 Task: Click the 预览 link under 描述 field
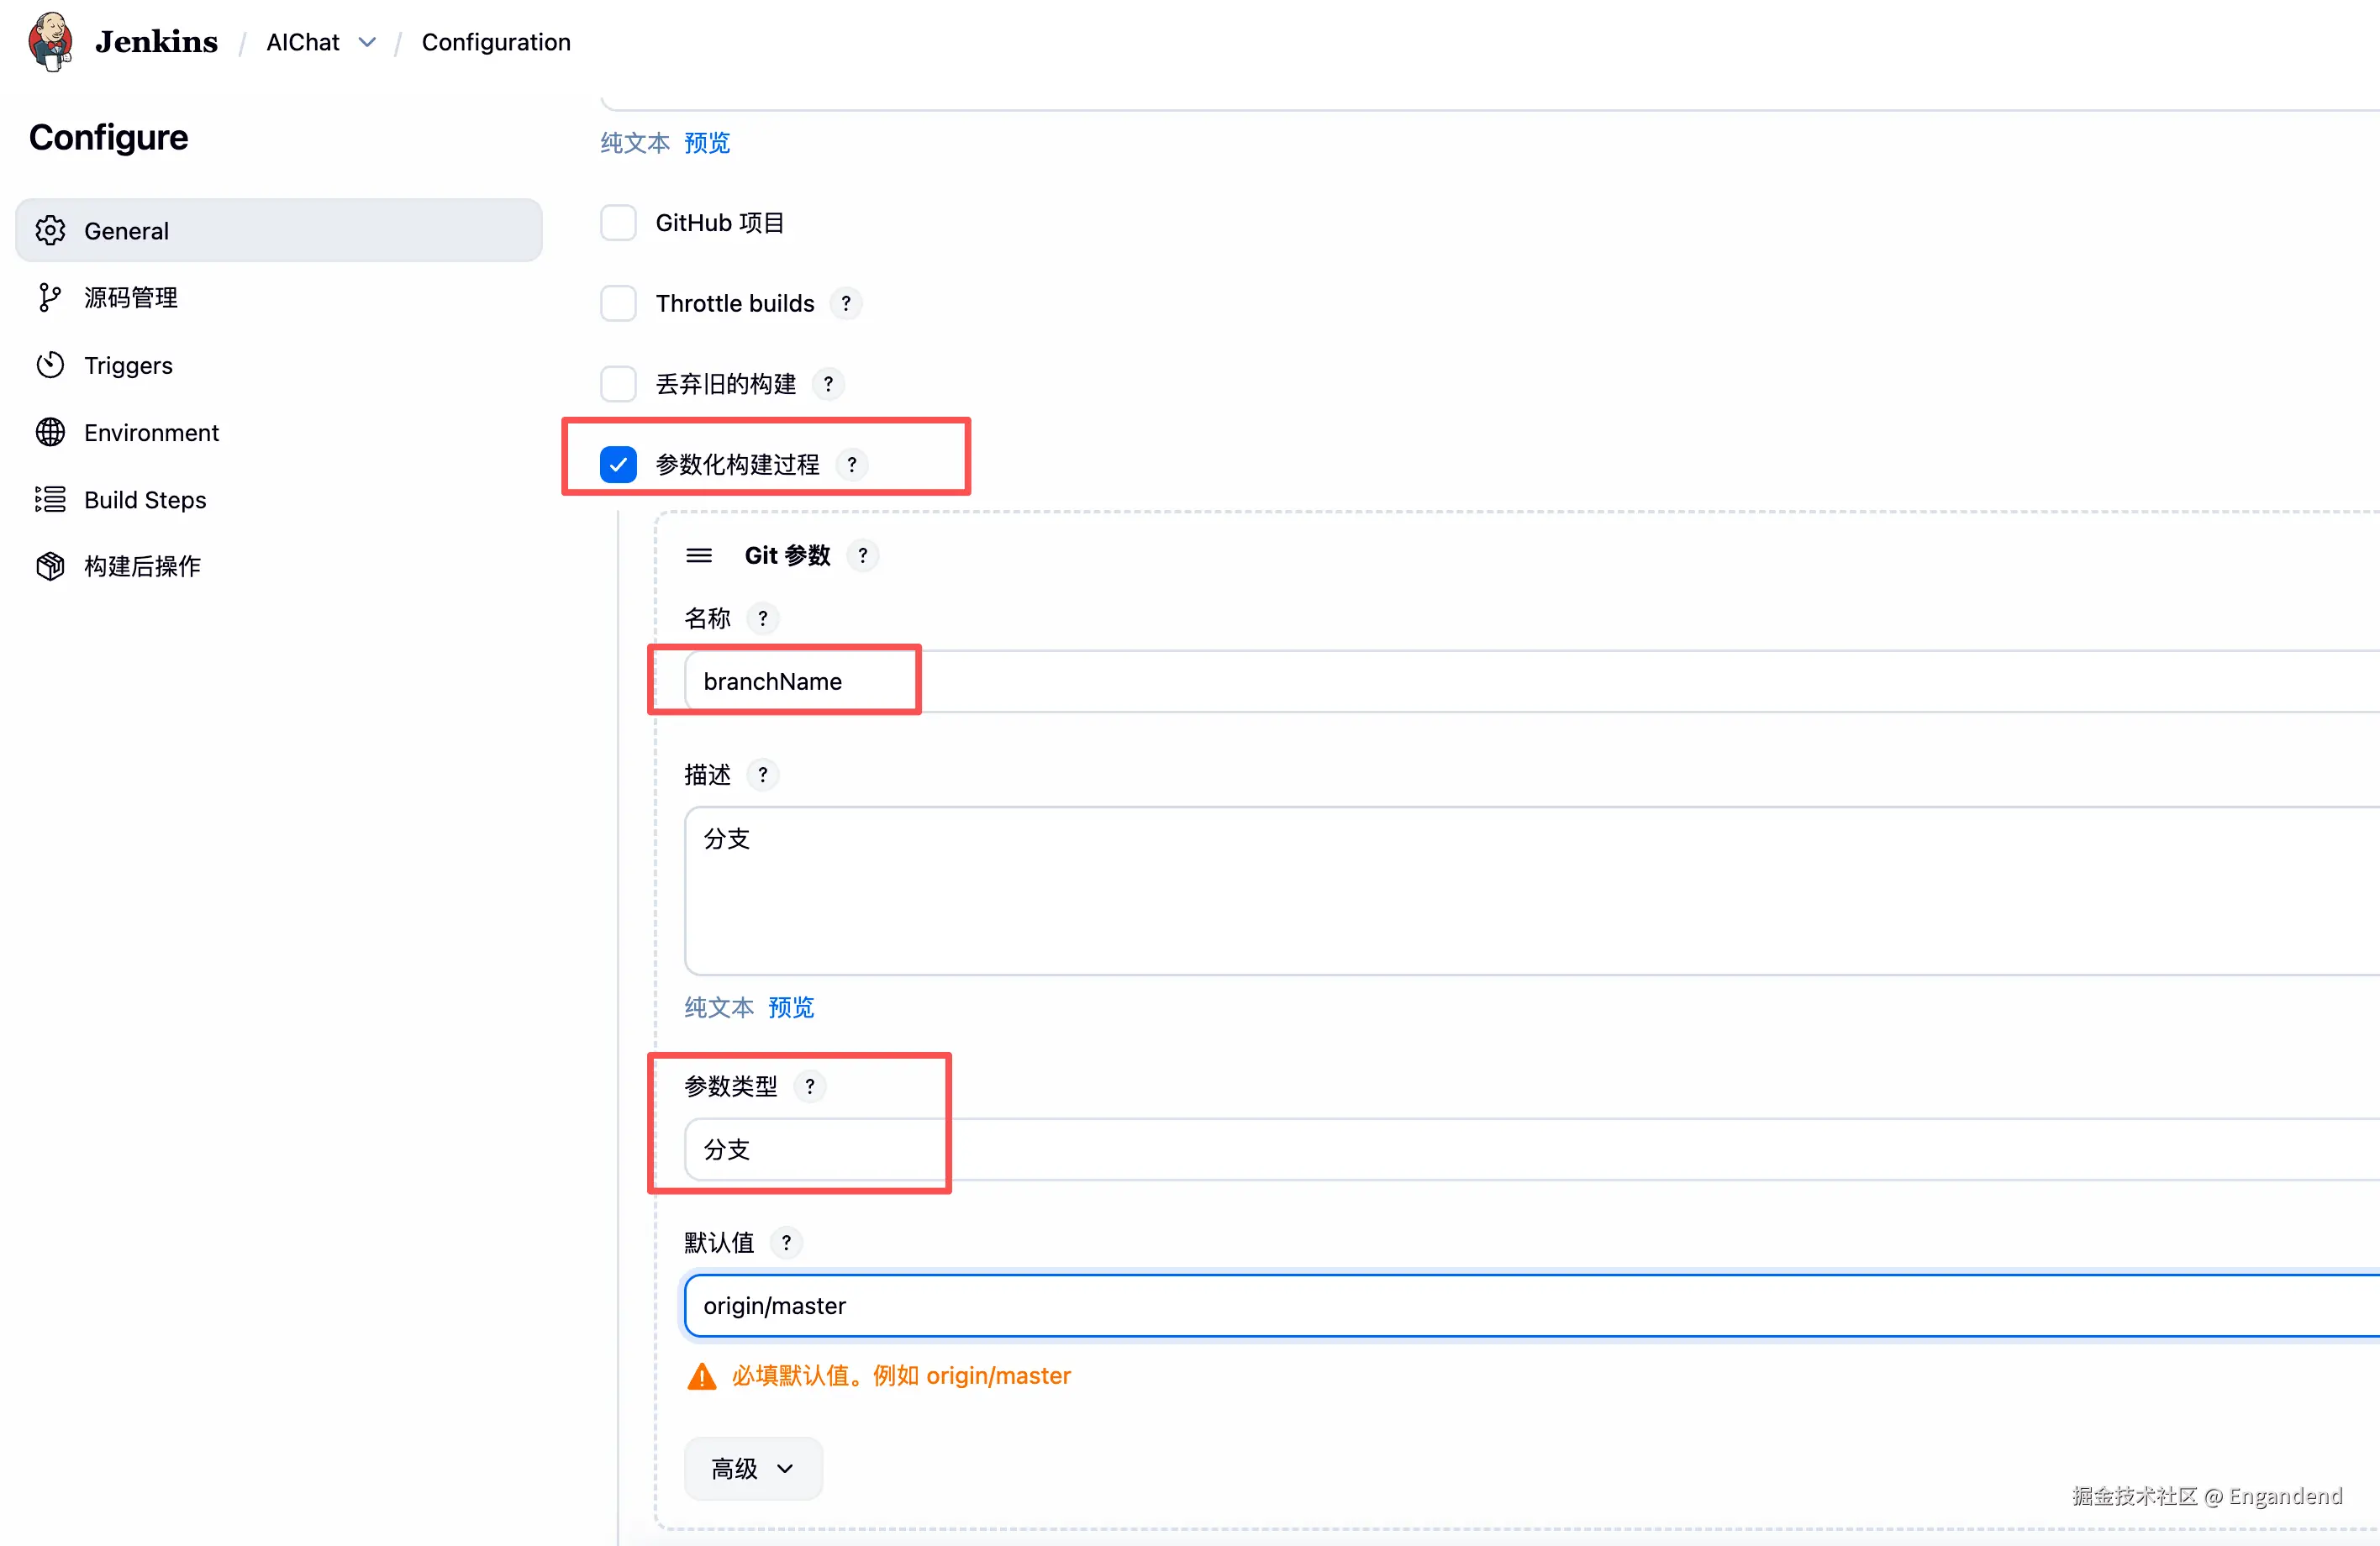pyautogui.click(x=790, y=1007)
